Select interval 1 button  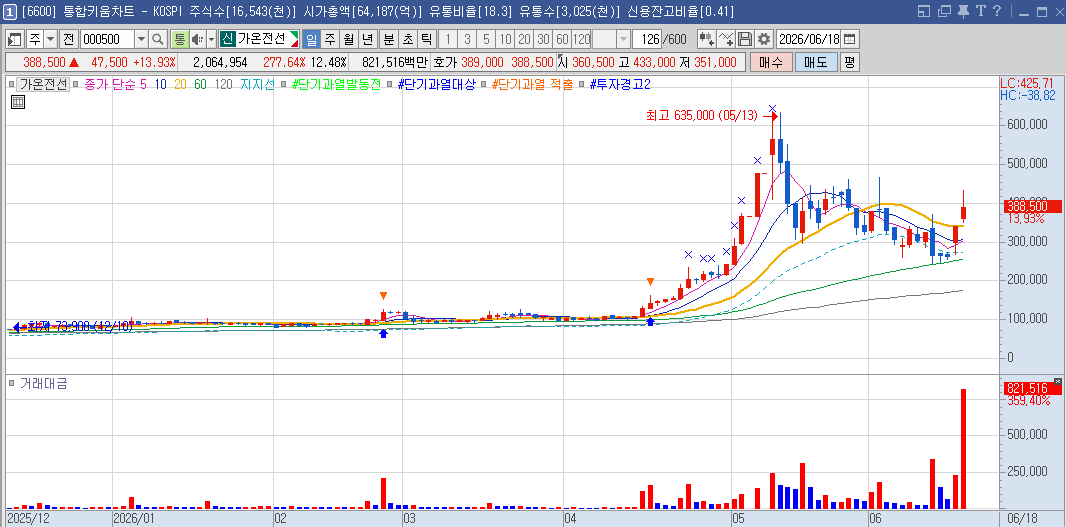(448, 39)
